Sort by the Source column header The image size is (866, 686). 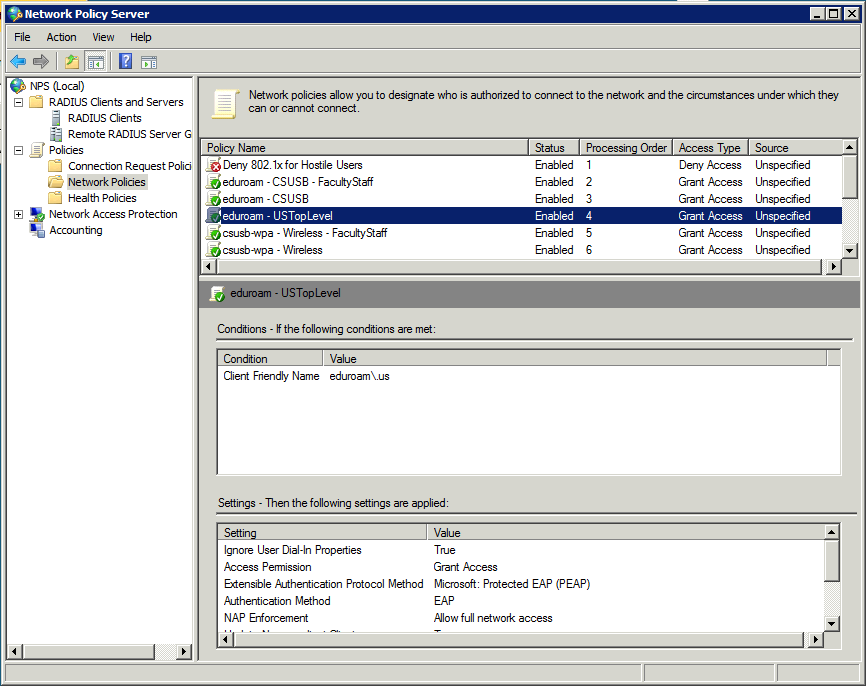coord(795,147)
